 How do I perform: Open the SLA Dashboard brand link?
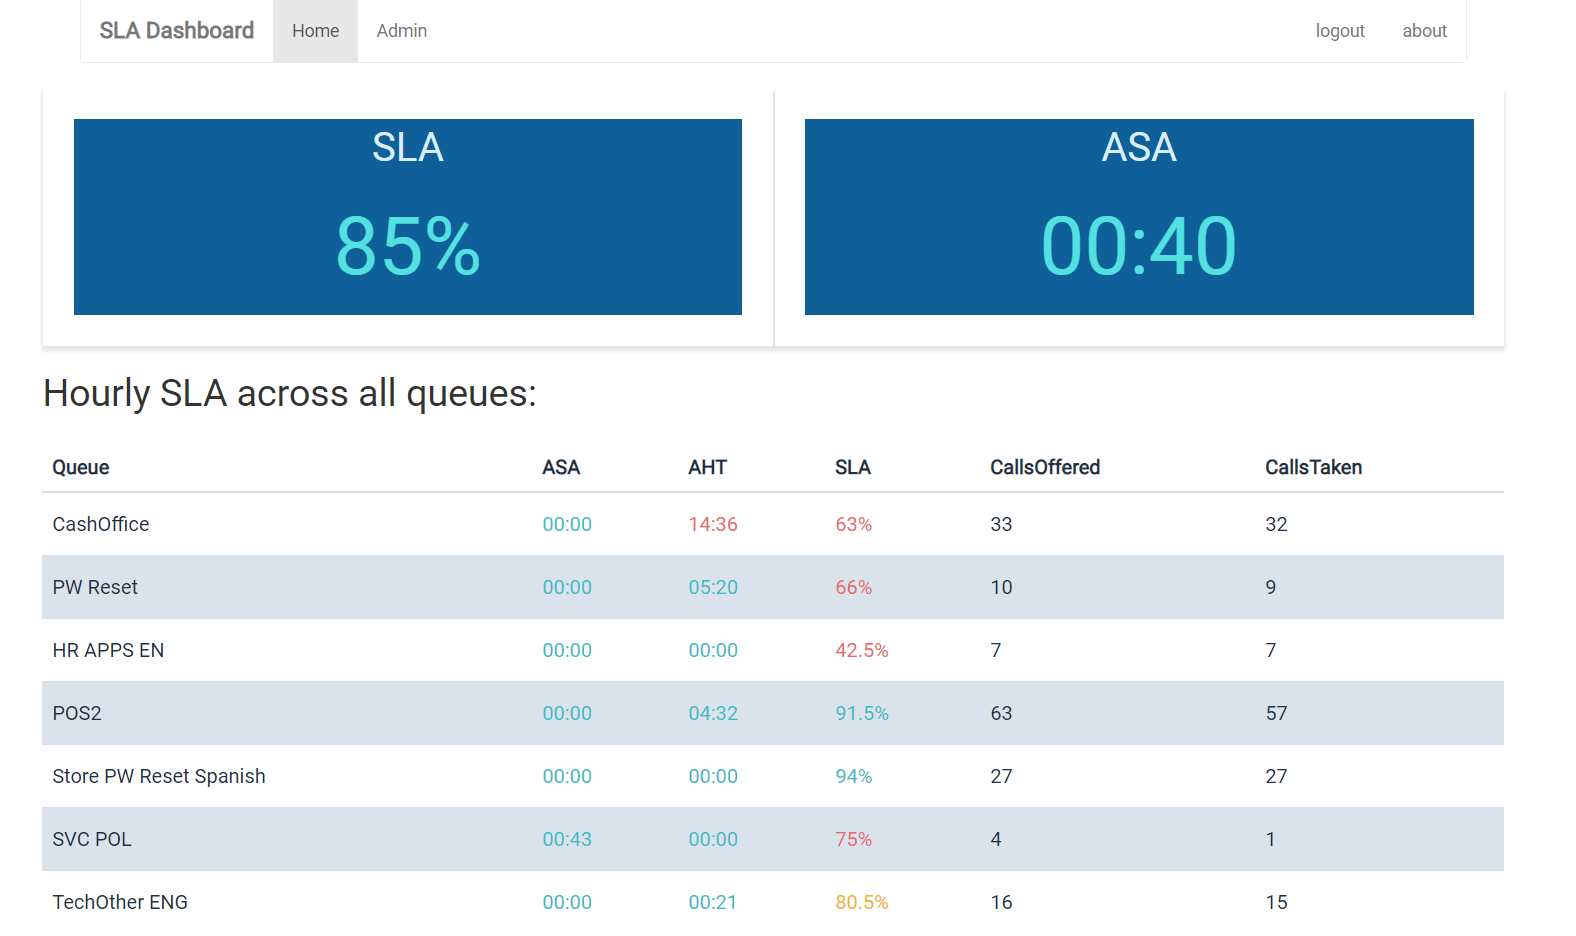[x=177, y=31]
